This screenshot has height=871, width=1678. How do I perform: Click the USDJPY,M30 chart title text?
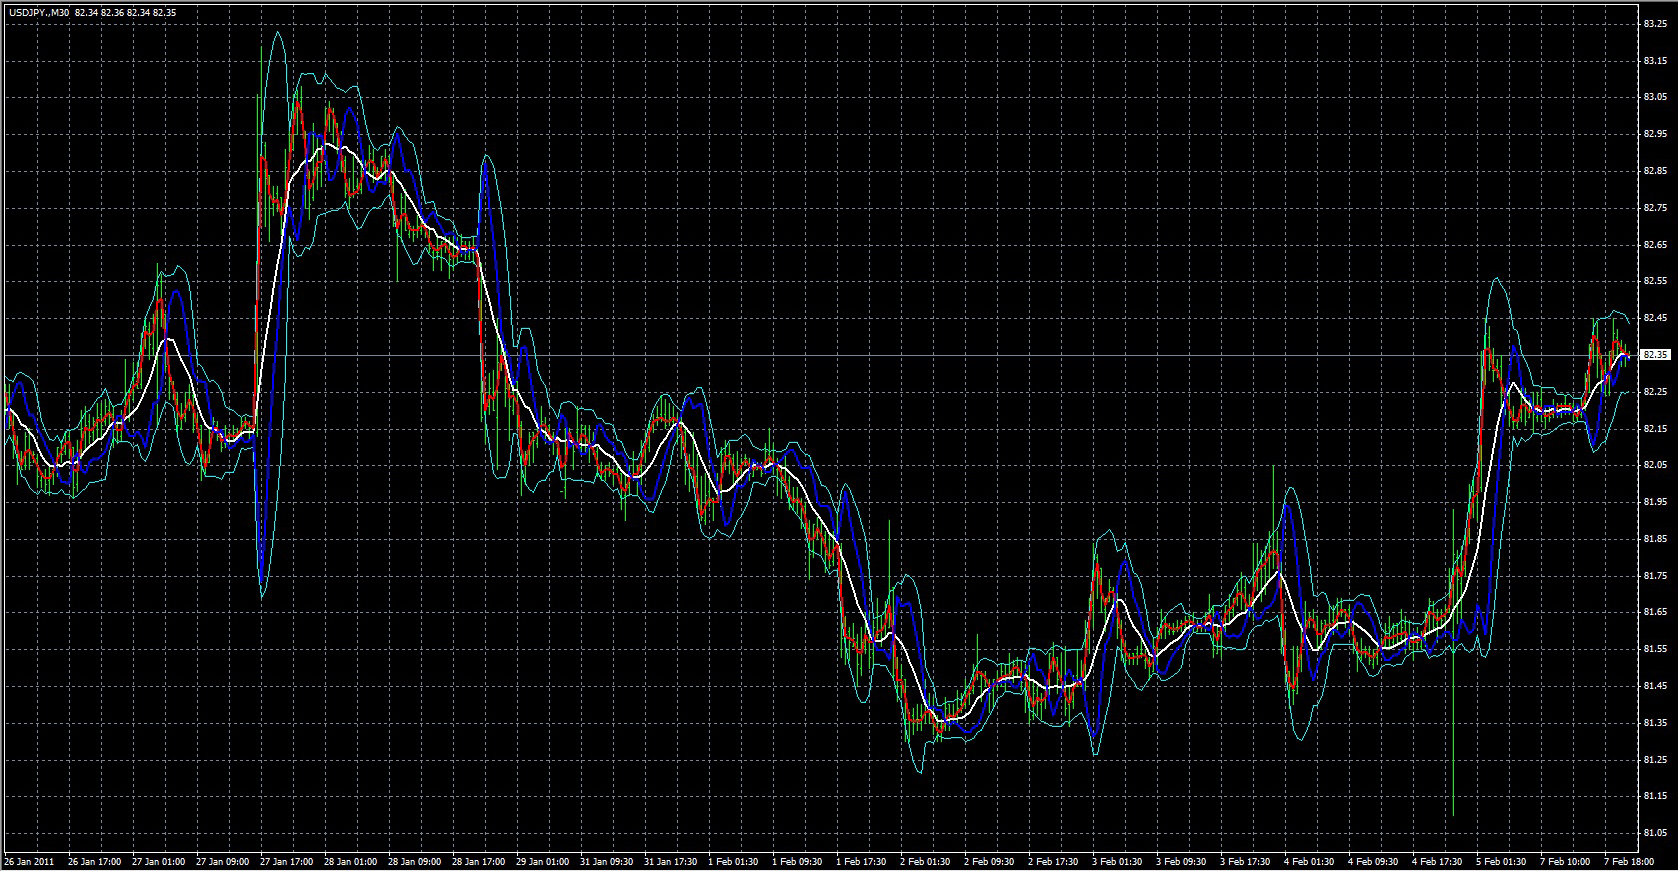38,12
